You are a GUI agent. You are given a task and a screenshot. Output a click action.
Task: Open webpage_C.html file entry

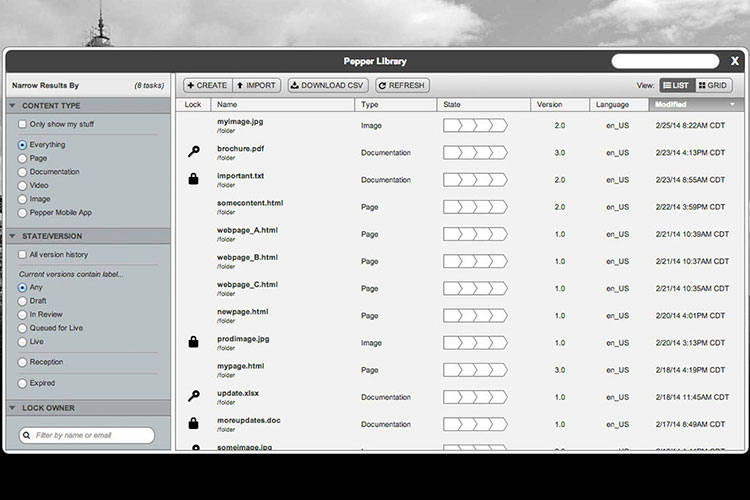click(247, 285)
